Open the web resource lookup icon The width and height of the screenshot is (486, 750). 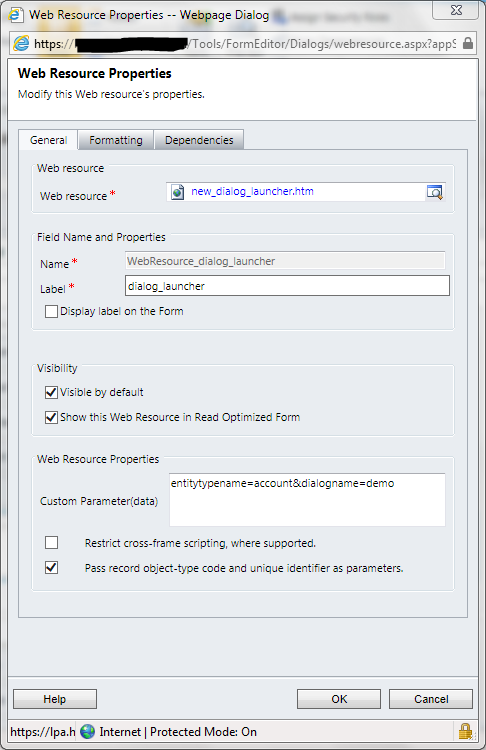[x=434, y=192]
